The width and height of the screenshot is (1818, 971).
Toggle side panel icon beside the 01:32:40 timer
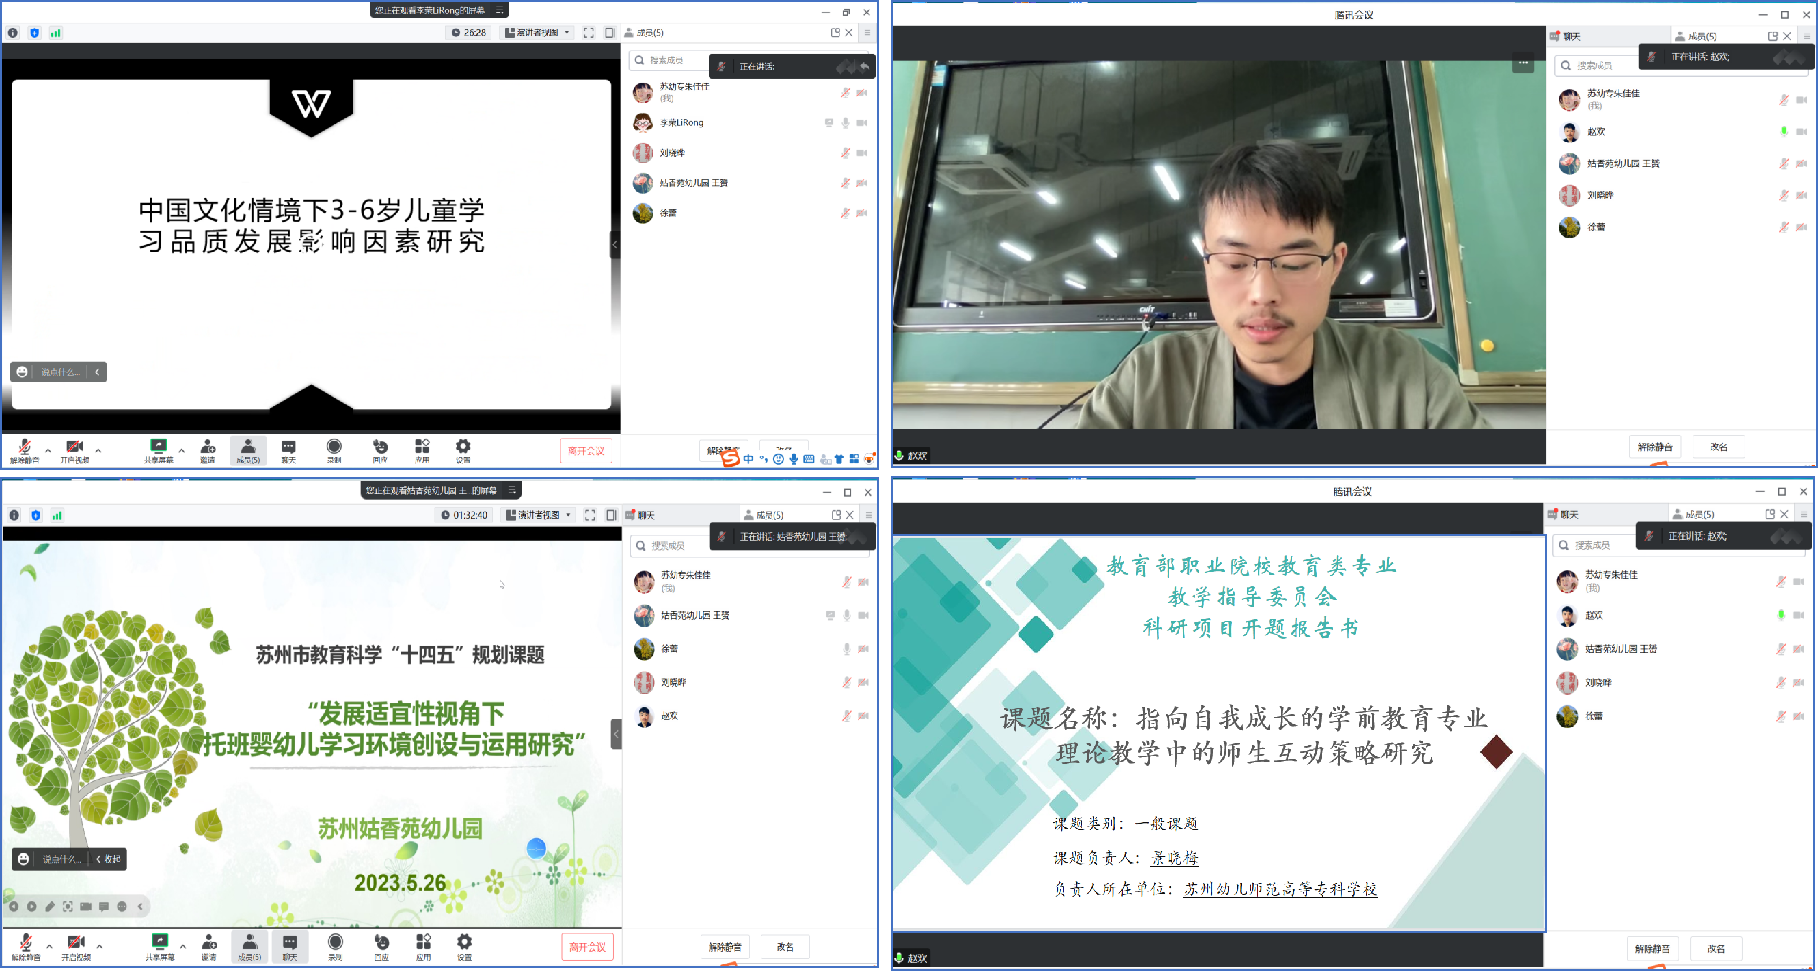click(x=611, y=515)
